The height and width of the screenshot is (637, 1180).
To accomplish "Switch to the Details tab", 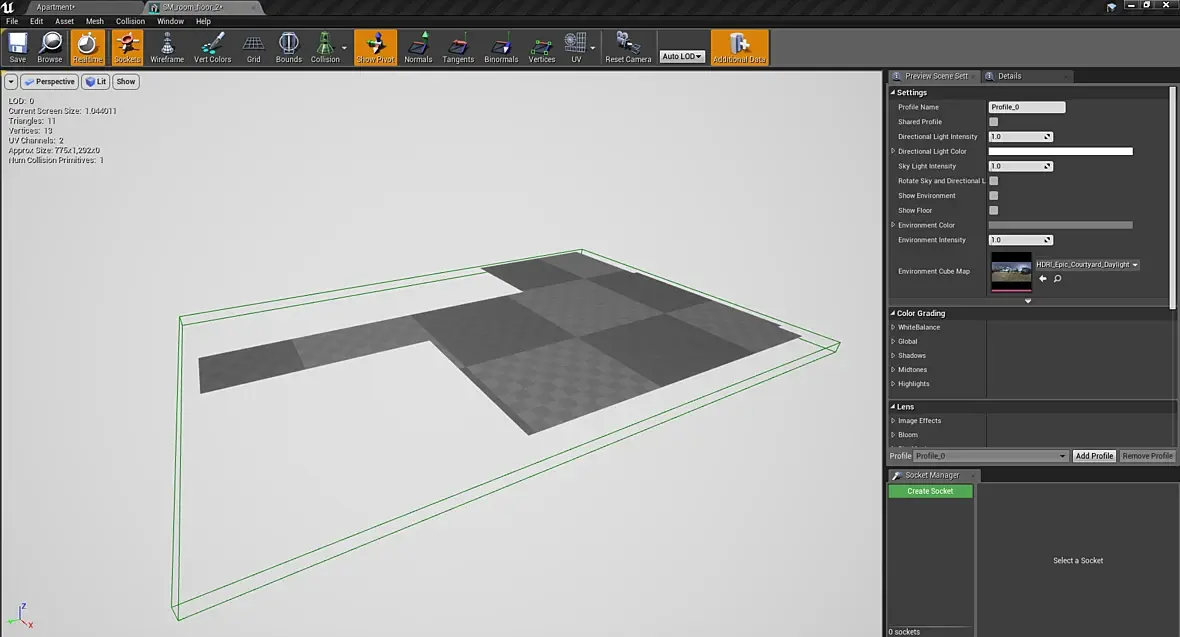I will pyautogui.click(x=1009, y=76).
